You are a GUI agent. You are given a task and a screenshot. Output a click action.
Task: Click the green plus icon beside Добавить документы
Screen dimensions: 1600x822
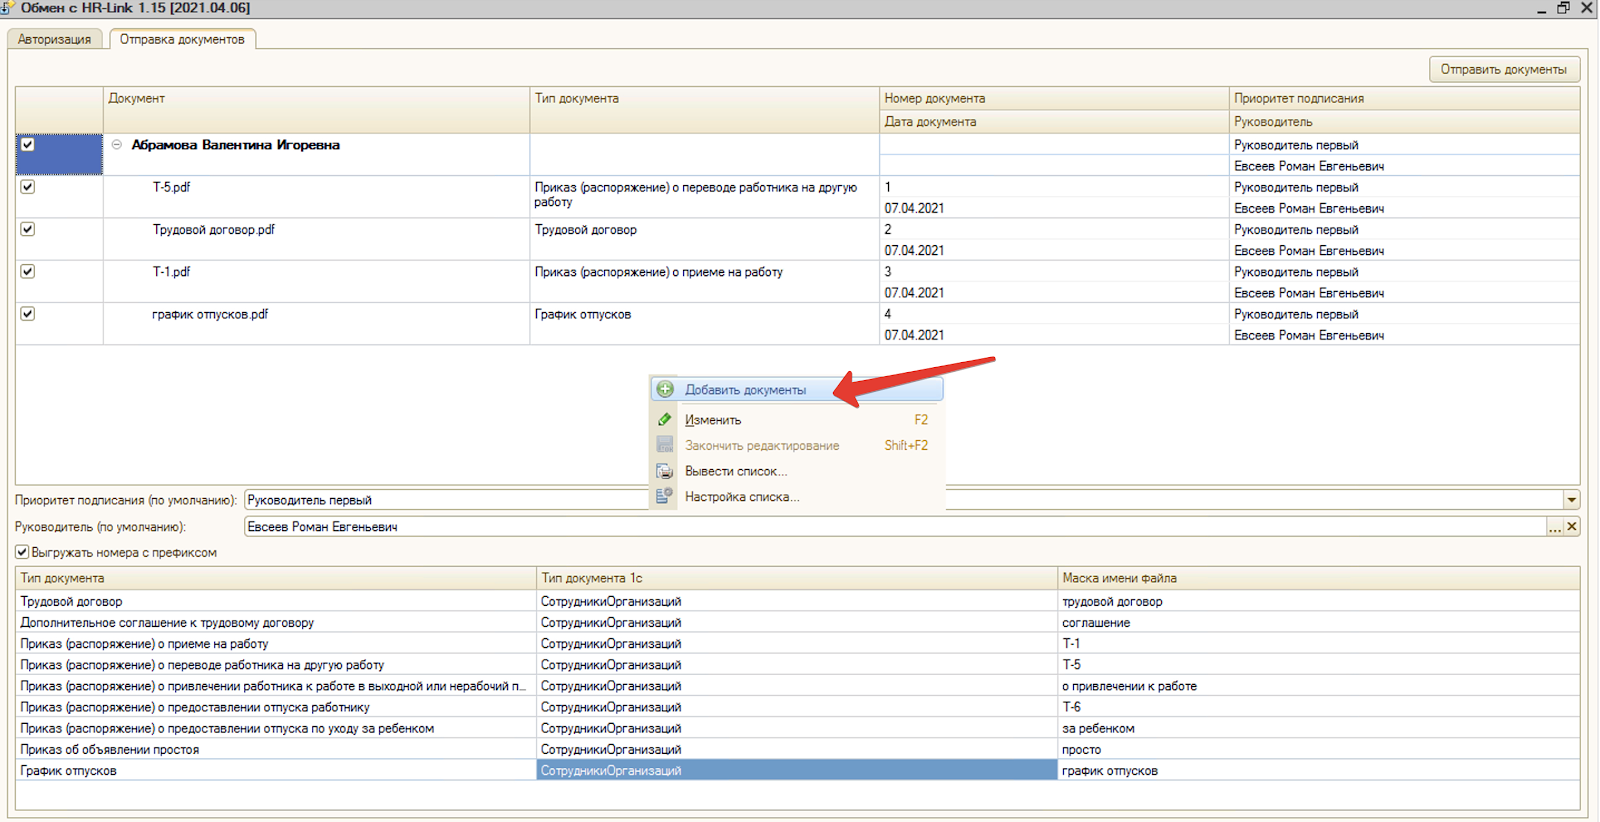point(665,389)
